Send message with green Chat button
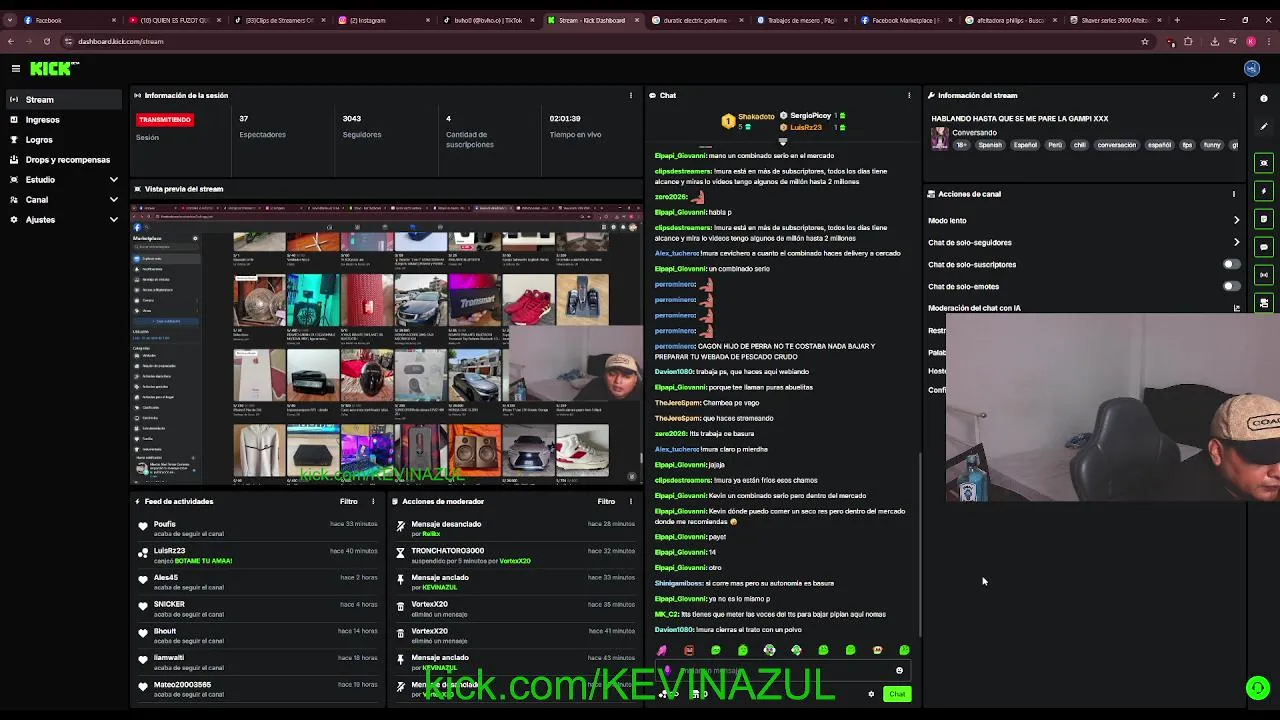 pyautogui.click(x=897, y=694)
